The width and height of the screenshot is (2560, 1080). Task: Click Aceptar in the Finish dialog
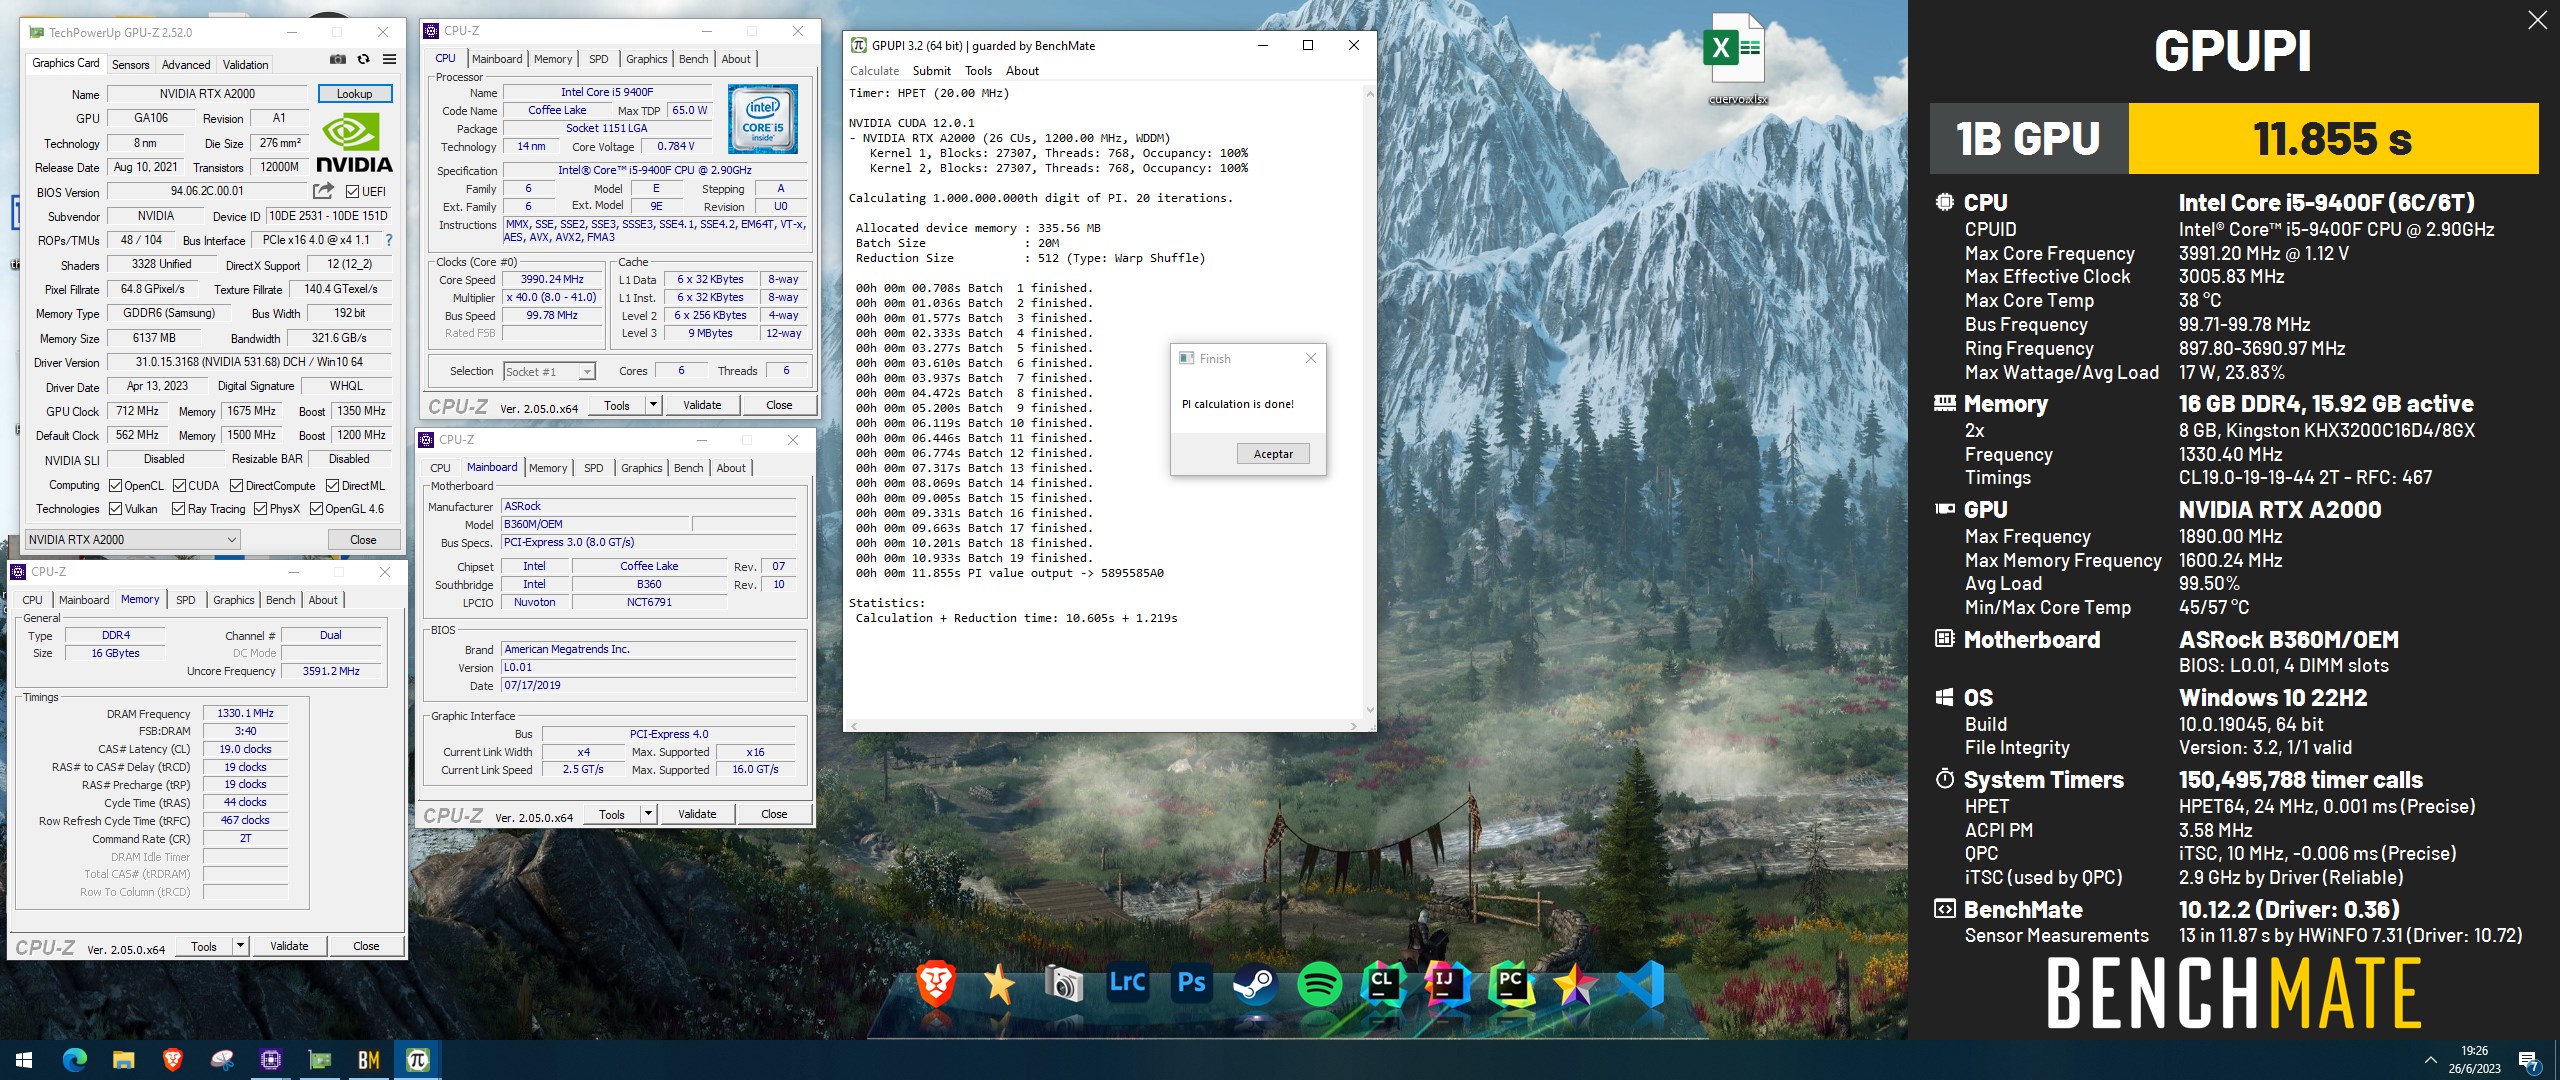pyautogui.click(x=1273, y=454)
